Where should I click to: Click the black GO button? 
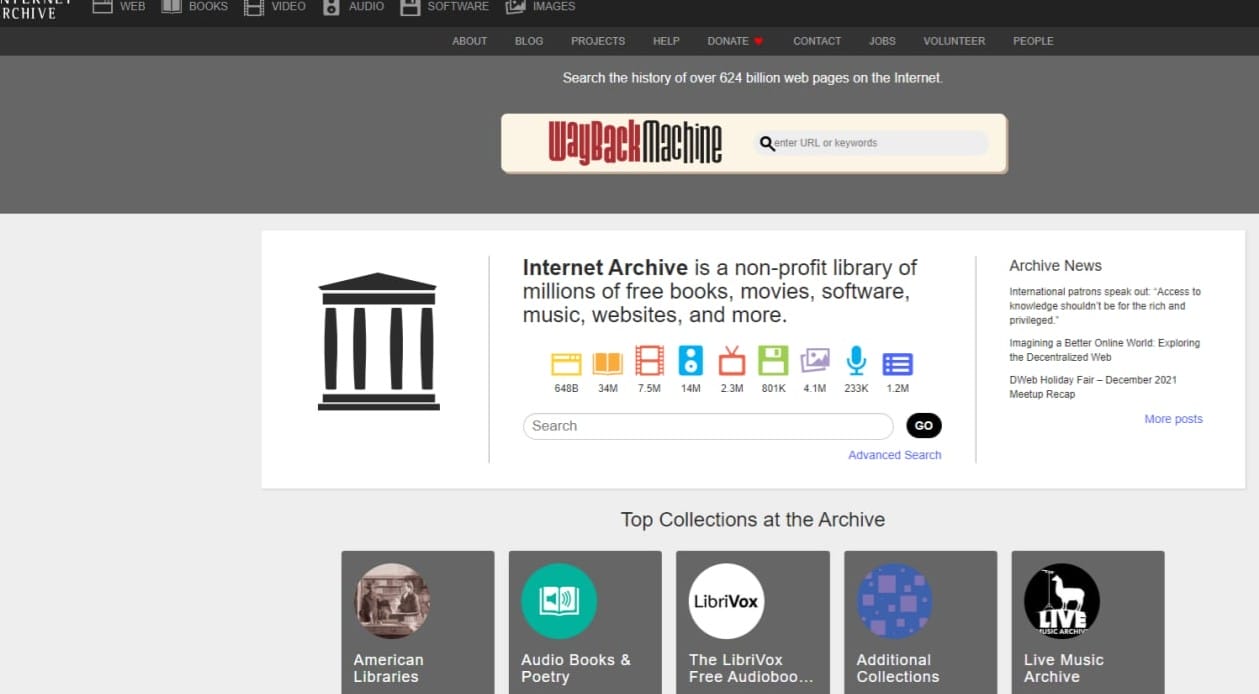point(924,426)
